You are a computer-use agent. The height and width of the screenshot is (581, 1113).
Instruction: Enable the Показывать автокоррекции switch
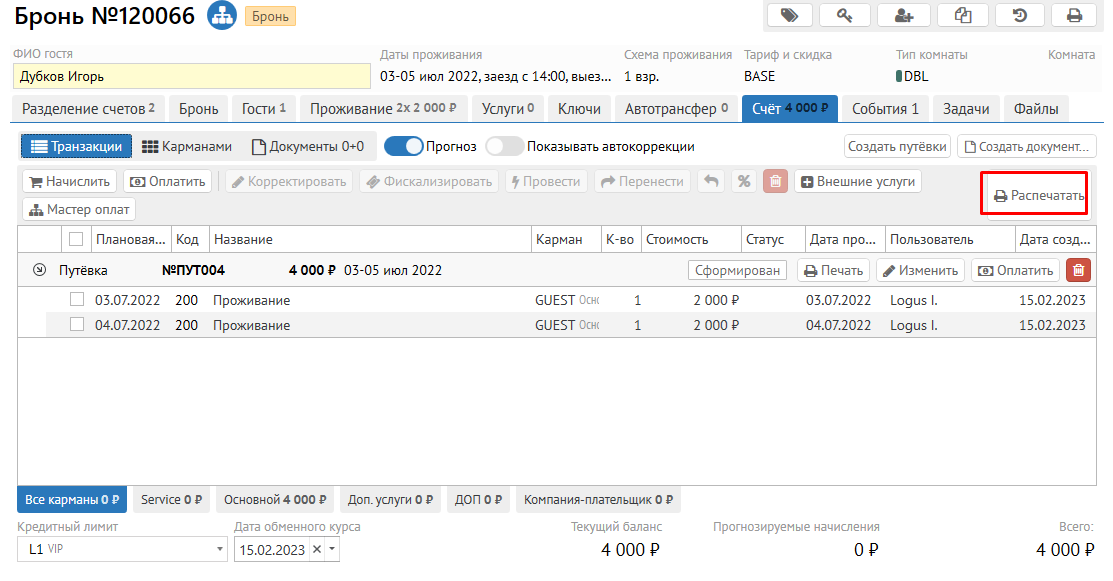click(505, 147)
